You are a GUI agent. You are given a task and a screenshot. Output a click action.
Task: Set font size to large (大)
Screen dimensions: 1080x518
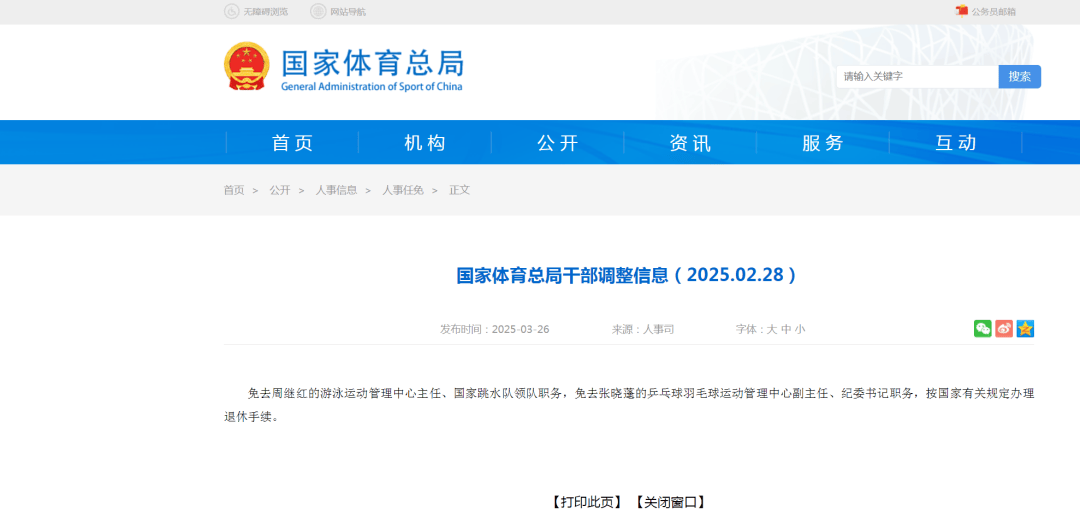(x=771, y=329)
